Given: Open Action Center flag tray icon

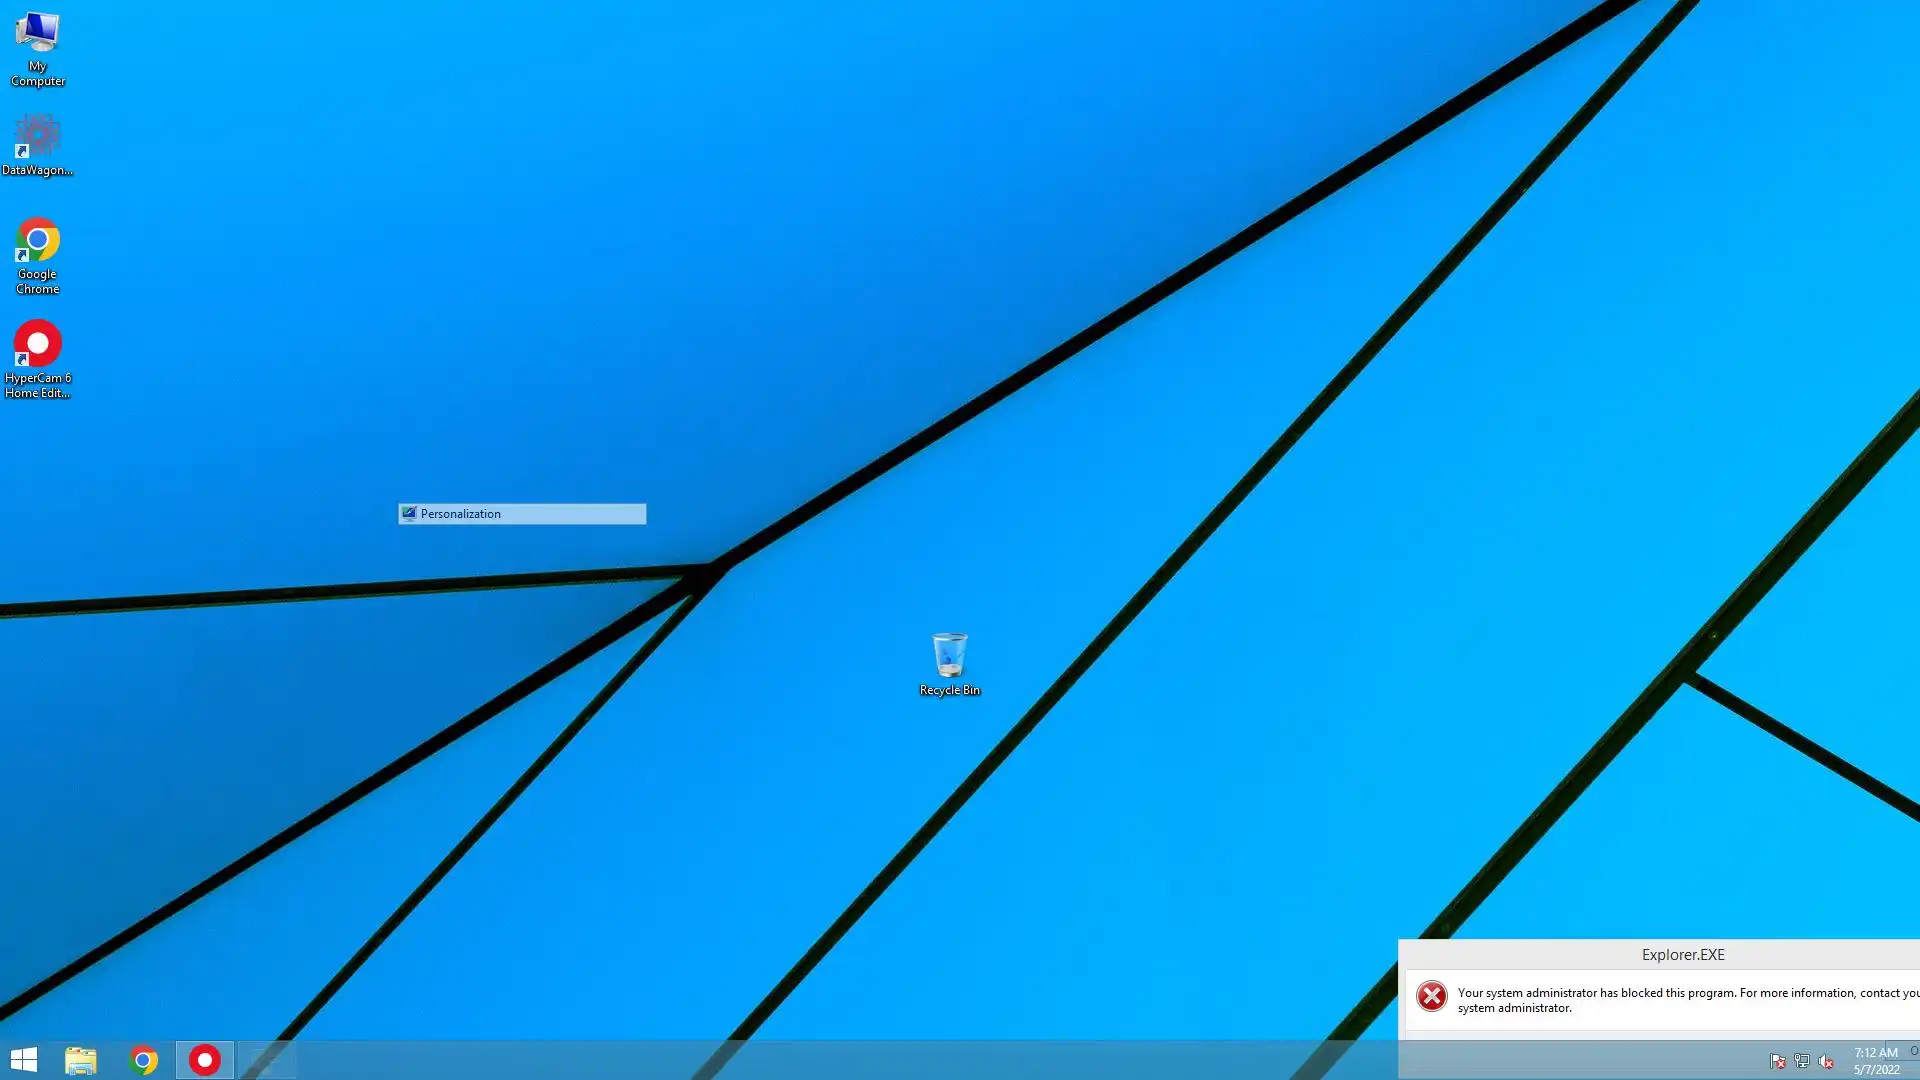Looking at the screenshot, I should (1777, 1061).
